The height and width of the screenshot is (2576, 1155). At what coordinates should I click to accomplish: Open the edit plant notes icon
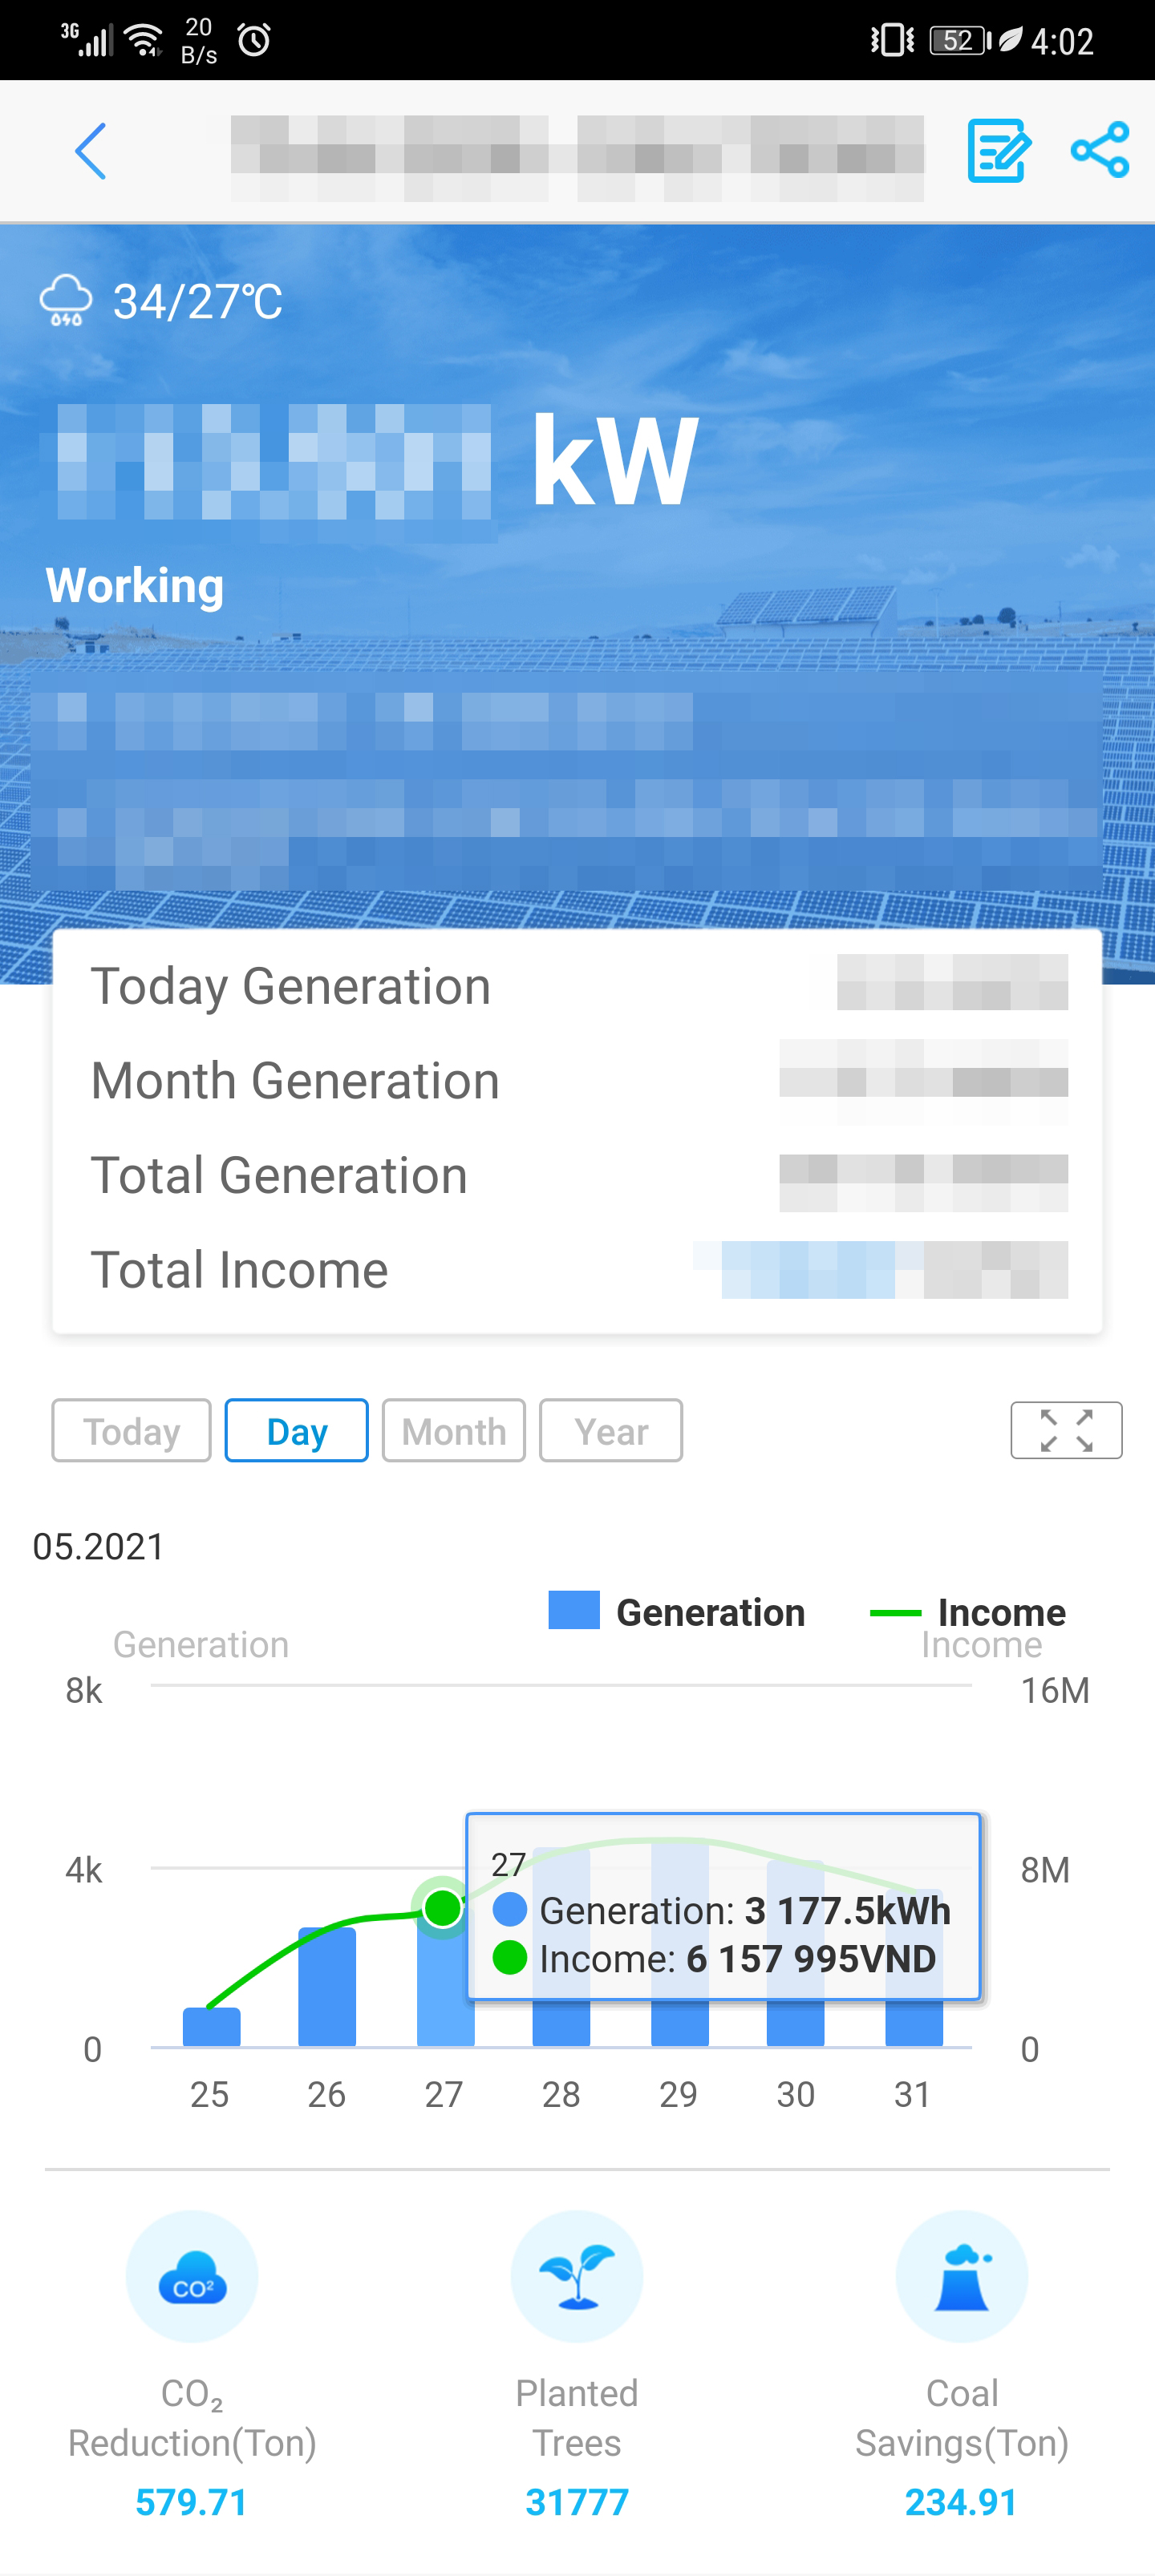(998, 151)
